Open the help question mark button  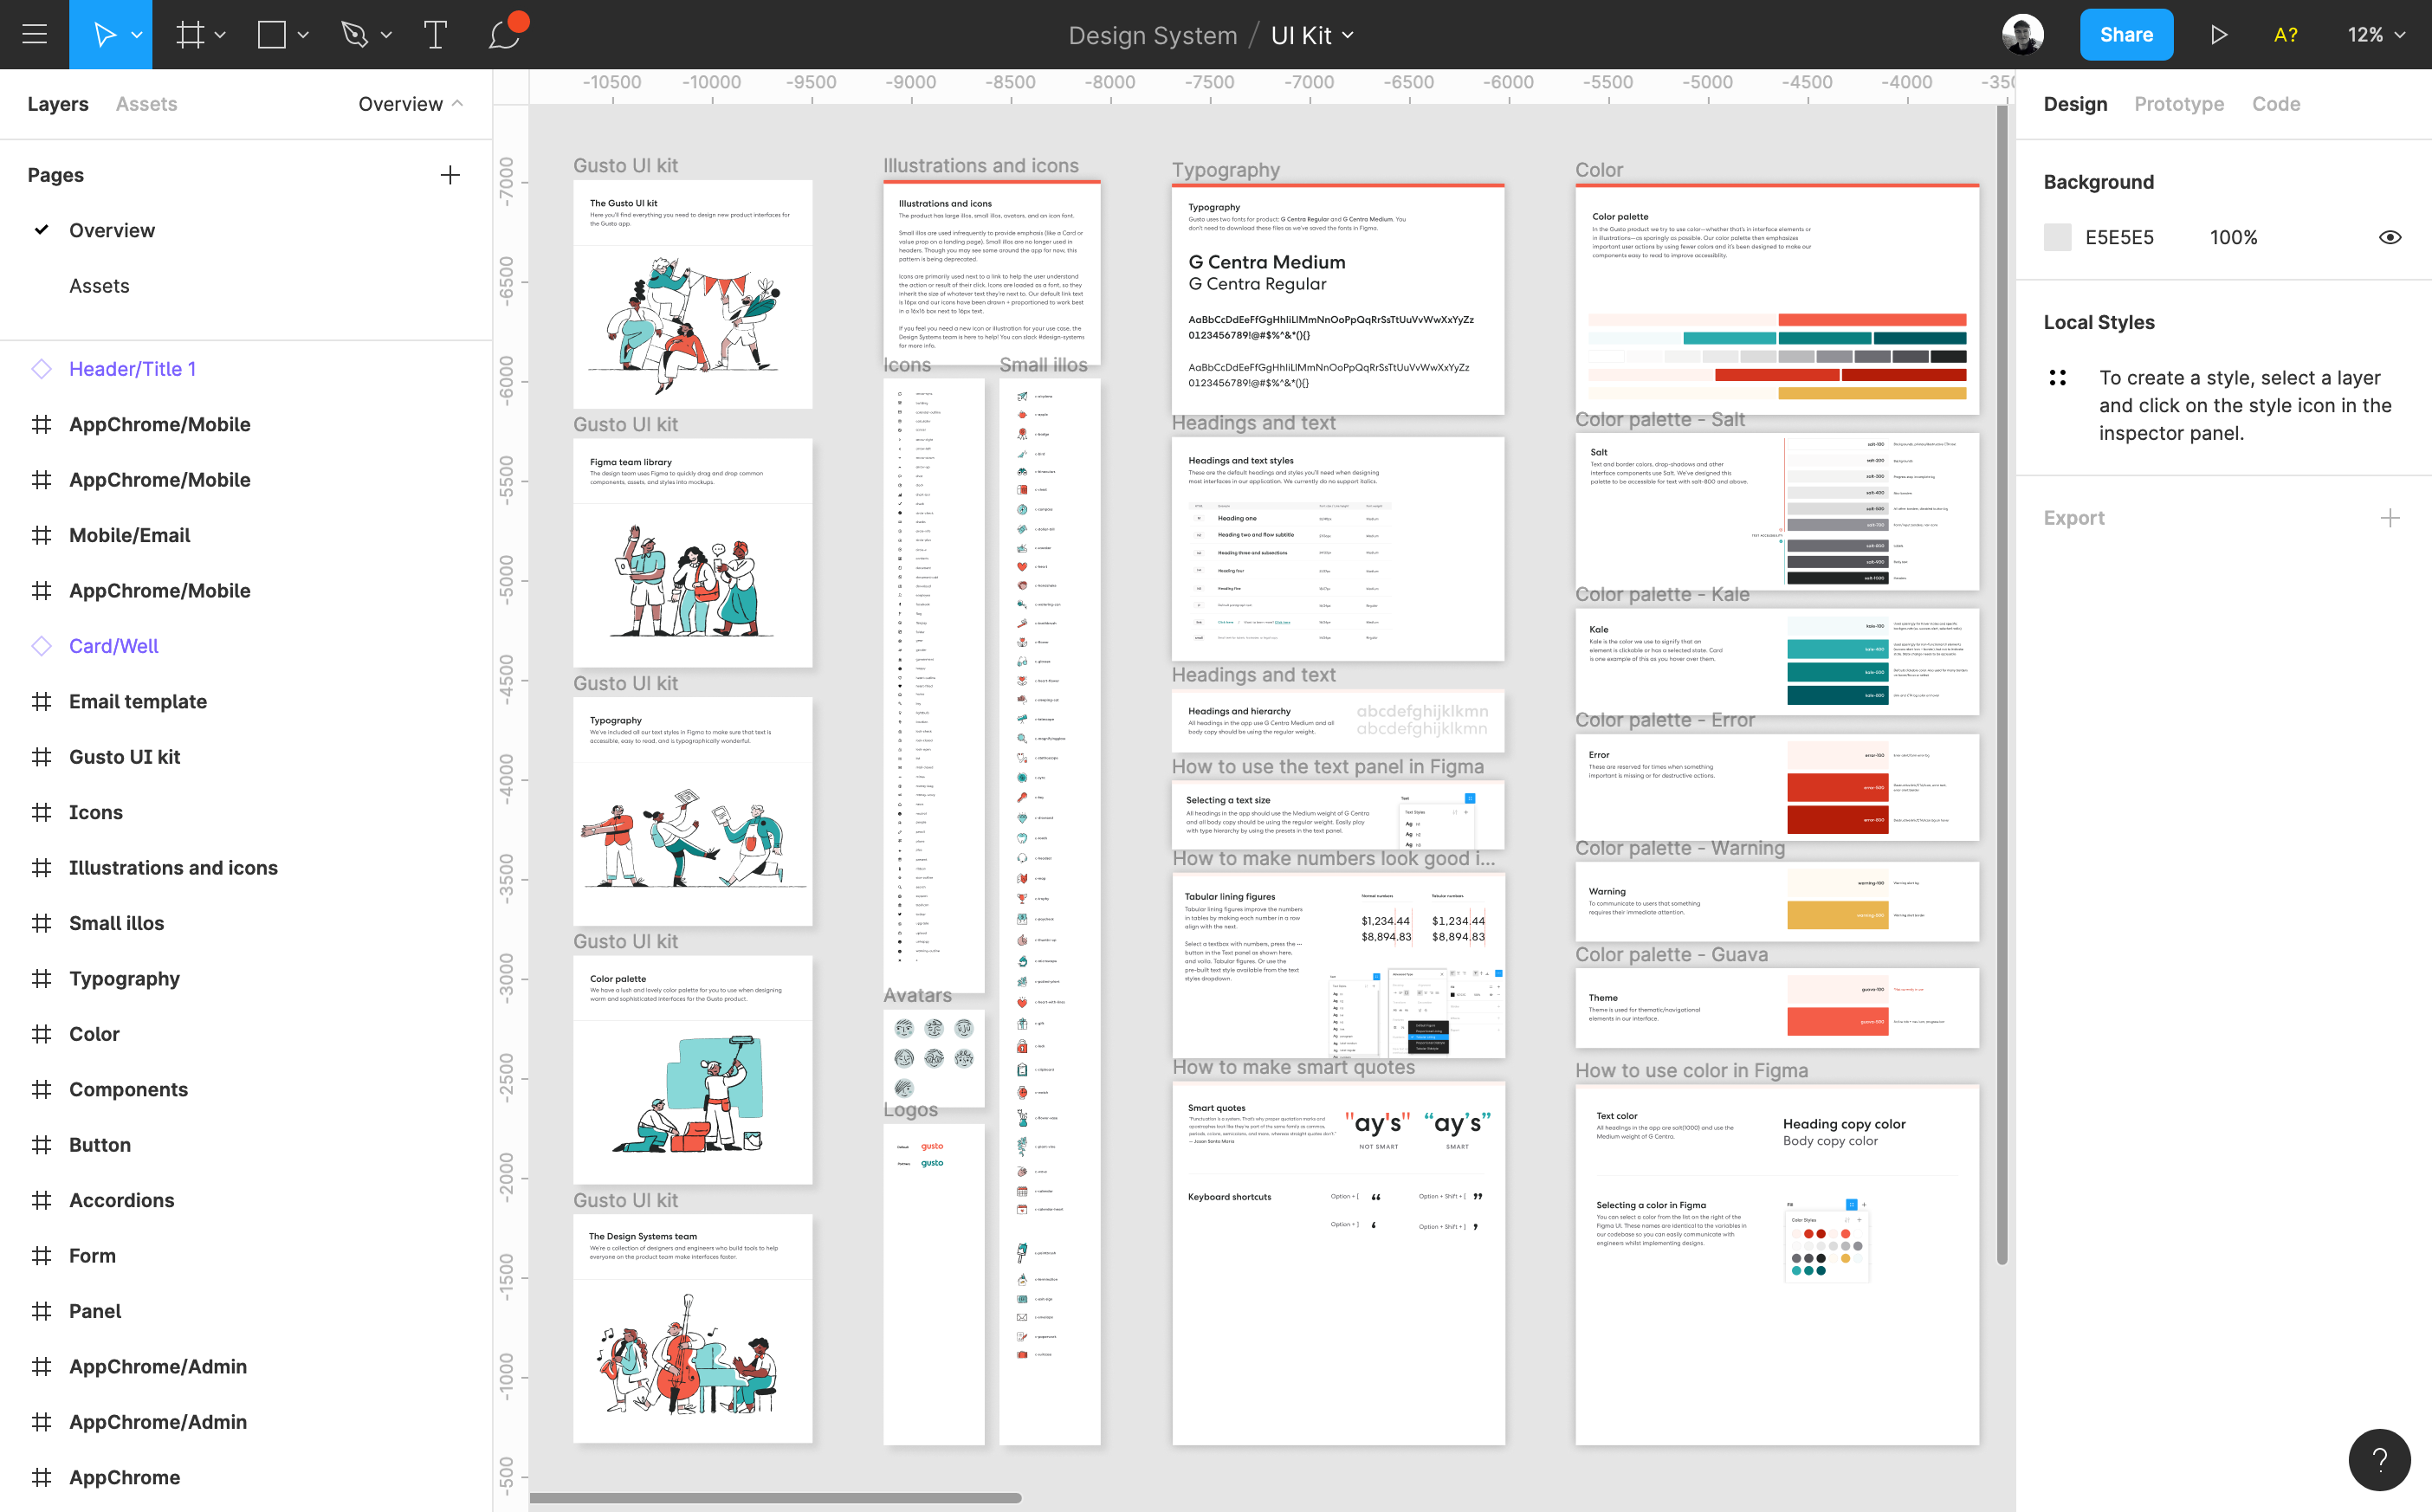coord(2379,1460)
